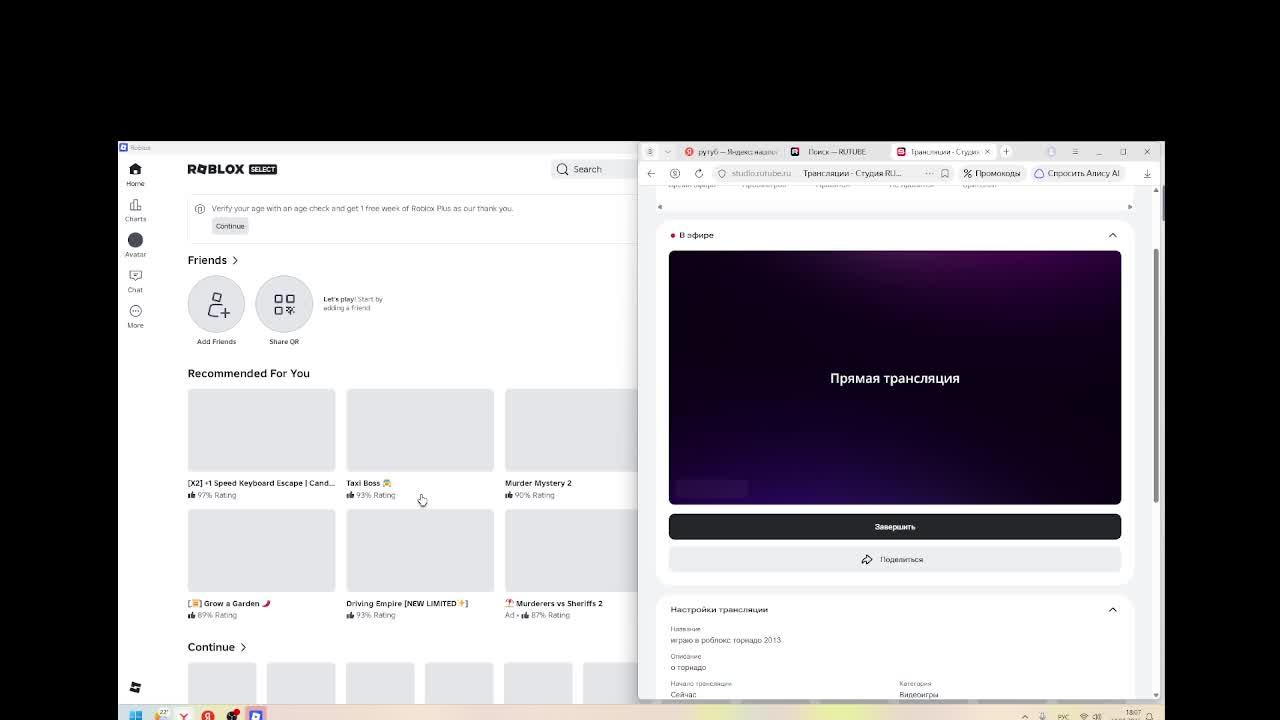Screen dimensions: 1280x720
Task: Open the Taxi Boss game thumbnail
Action: (420, 430)
